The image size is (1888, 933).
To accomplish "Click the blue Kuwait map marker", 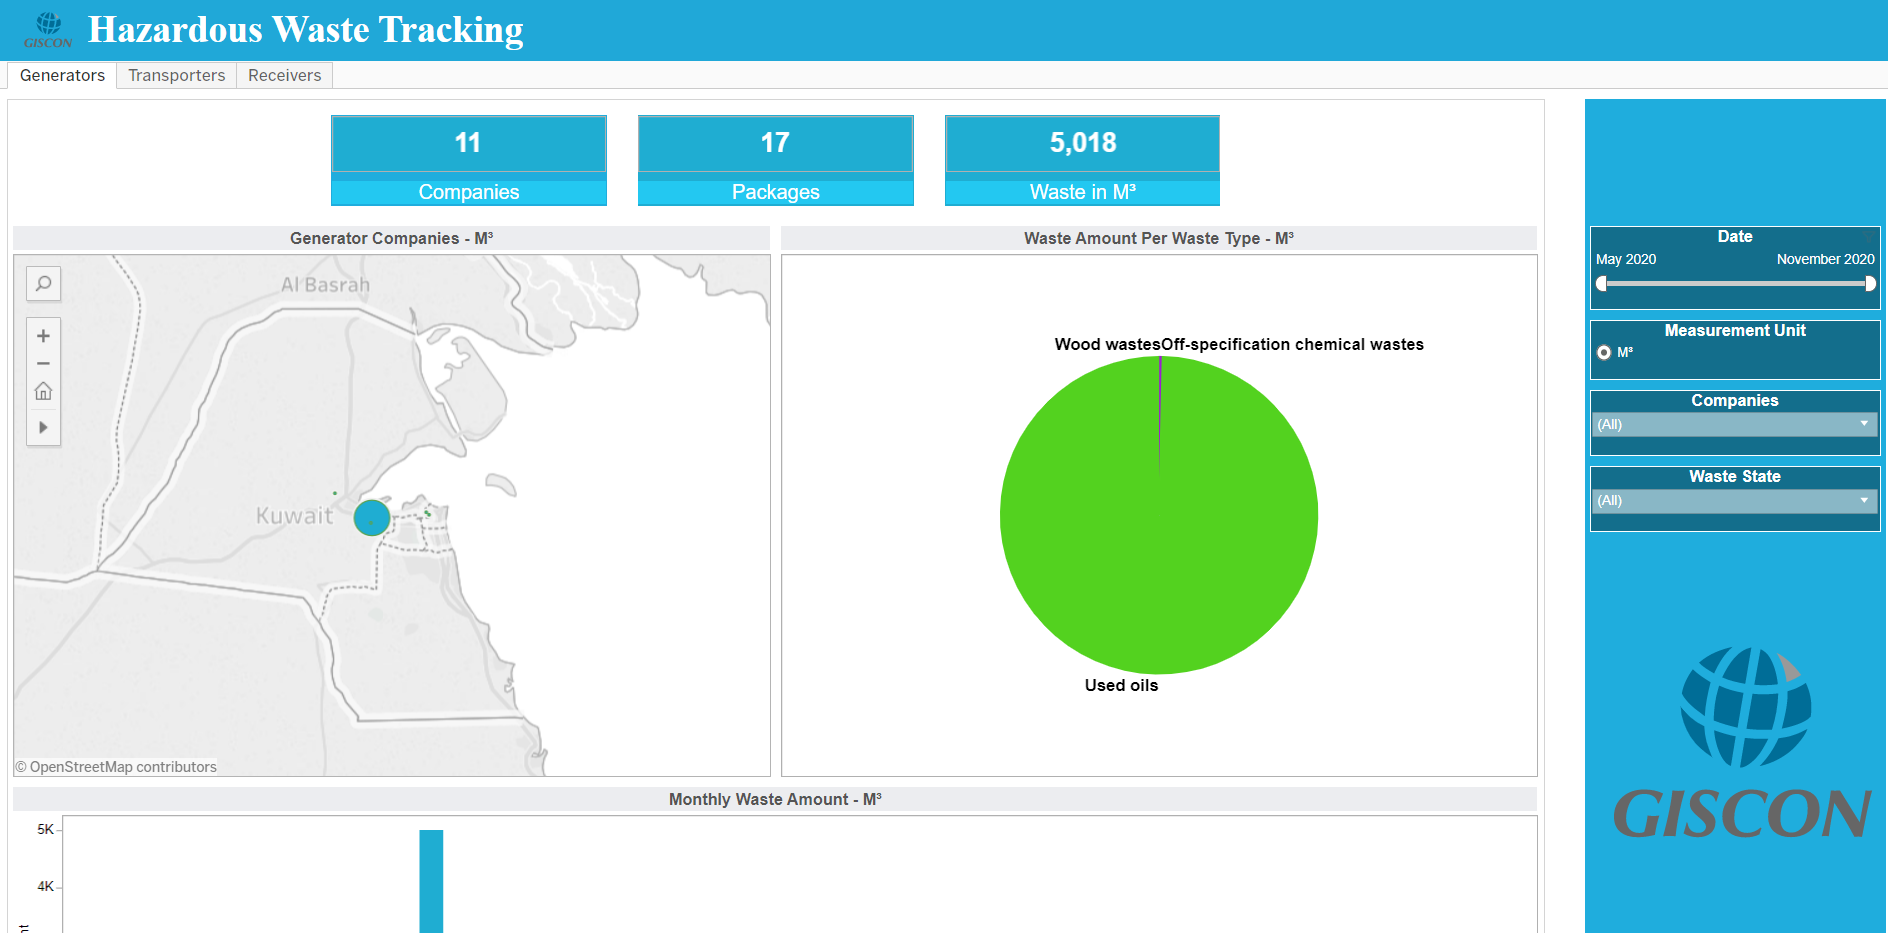I will (x=372, y=518).
